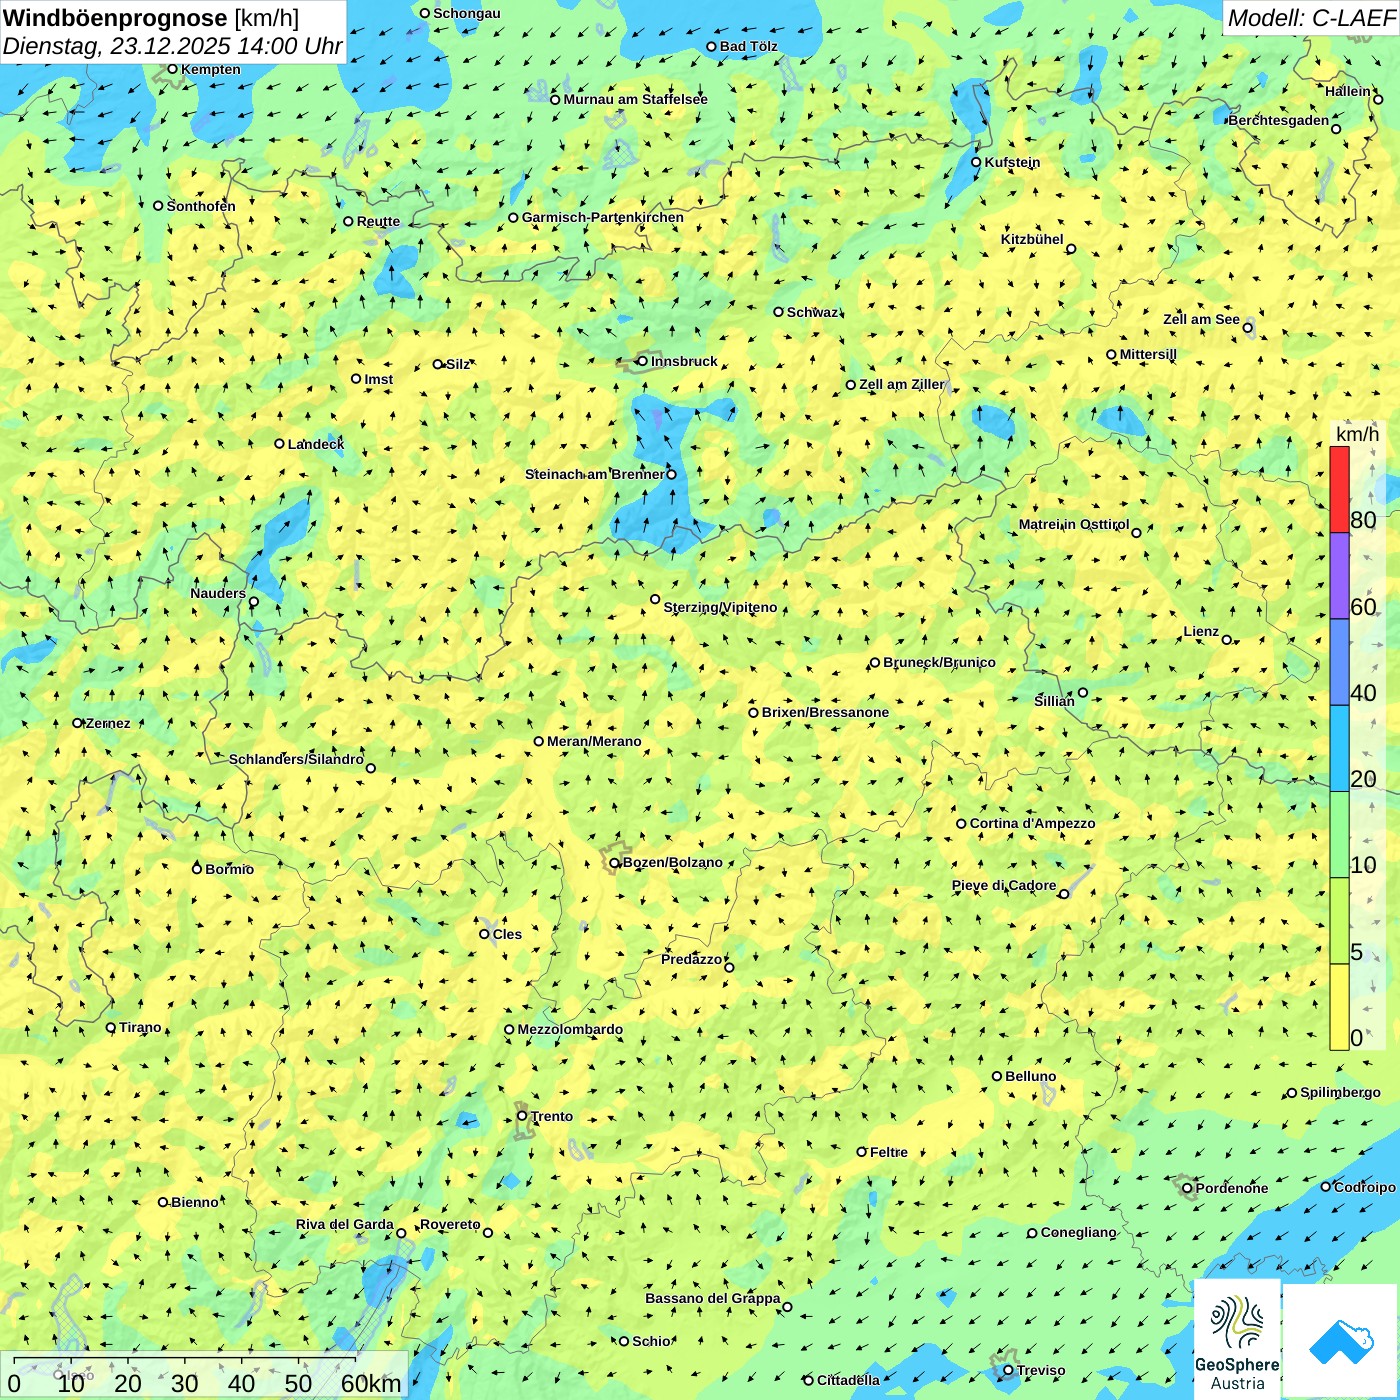Click the 'Bienno' label
1400x1400 pixels.
pos(194,1202)
